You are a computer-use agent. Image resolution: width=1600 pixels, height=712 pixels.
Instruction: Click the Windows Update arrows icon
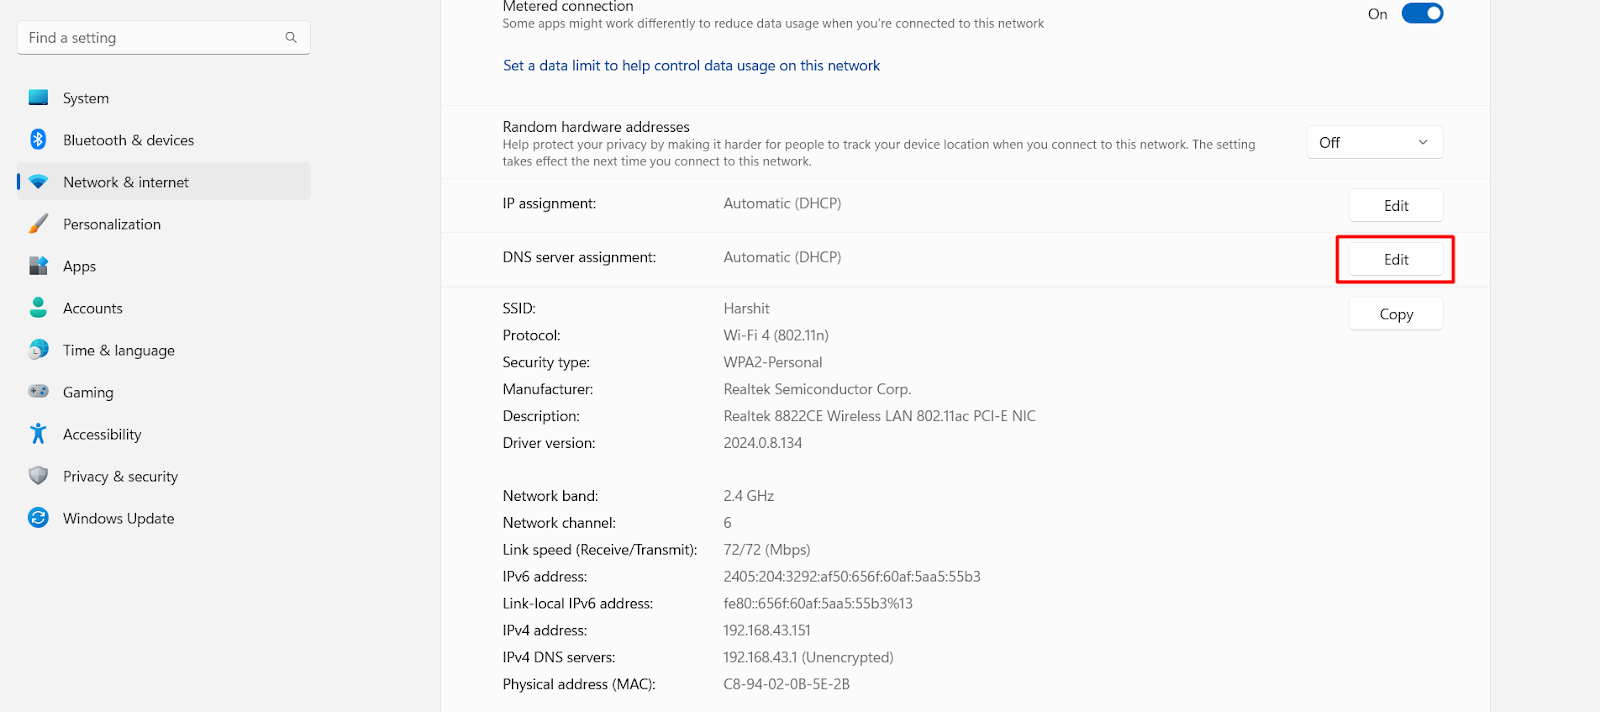[38, 518]
